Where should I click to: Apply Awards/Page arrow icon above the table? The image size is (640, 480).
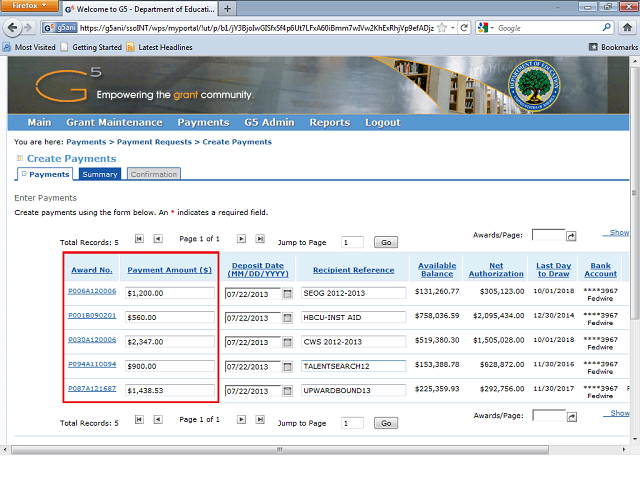(572, 236)
